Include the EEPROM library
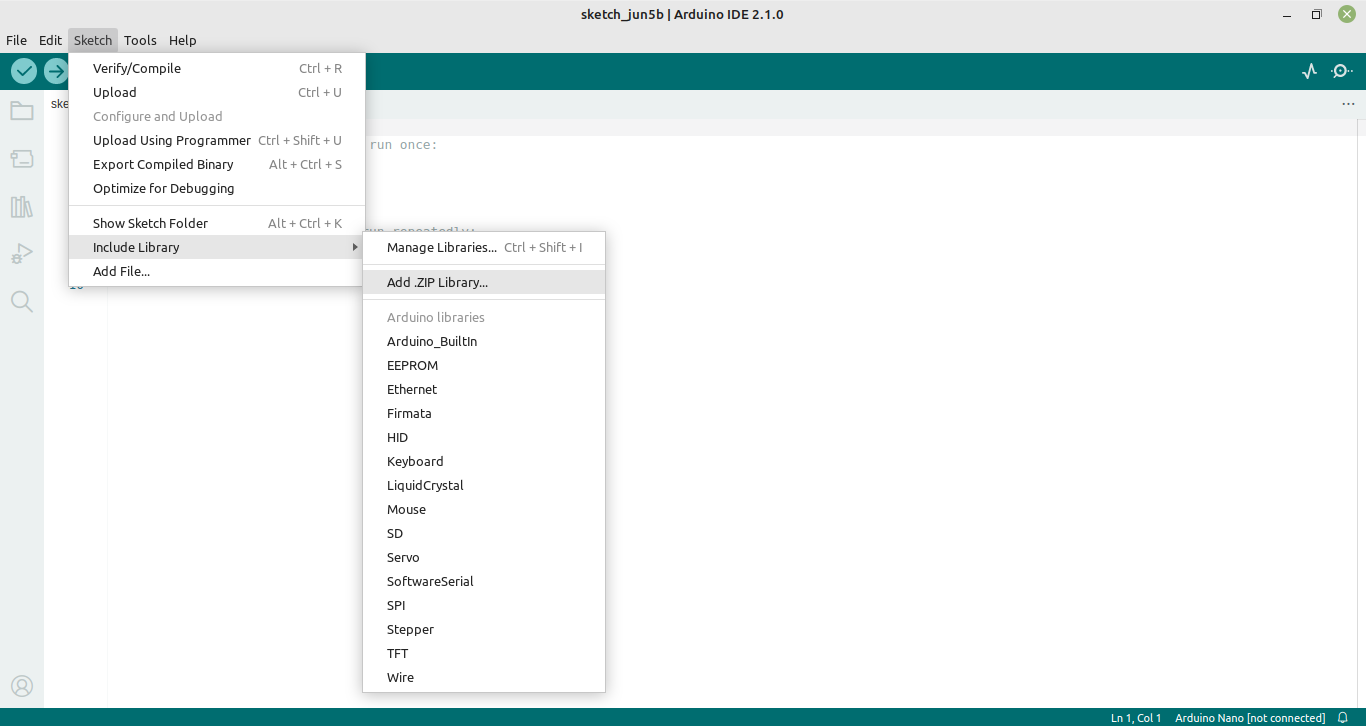The image size is (1366, 726). pyautogui.click(x=484, y=365)
